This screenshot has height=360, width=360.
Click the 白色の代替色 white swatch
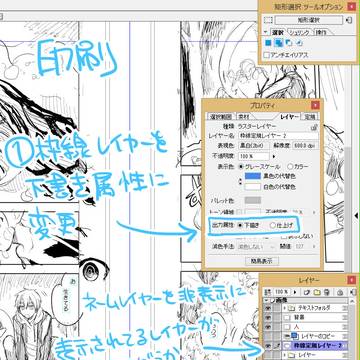click(x=253, y=187)
